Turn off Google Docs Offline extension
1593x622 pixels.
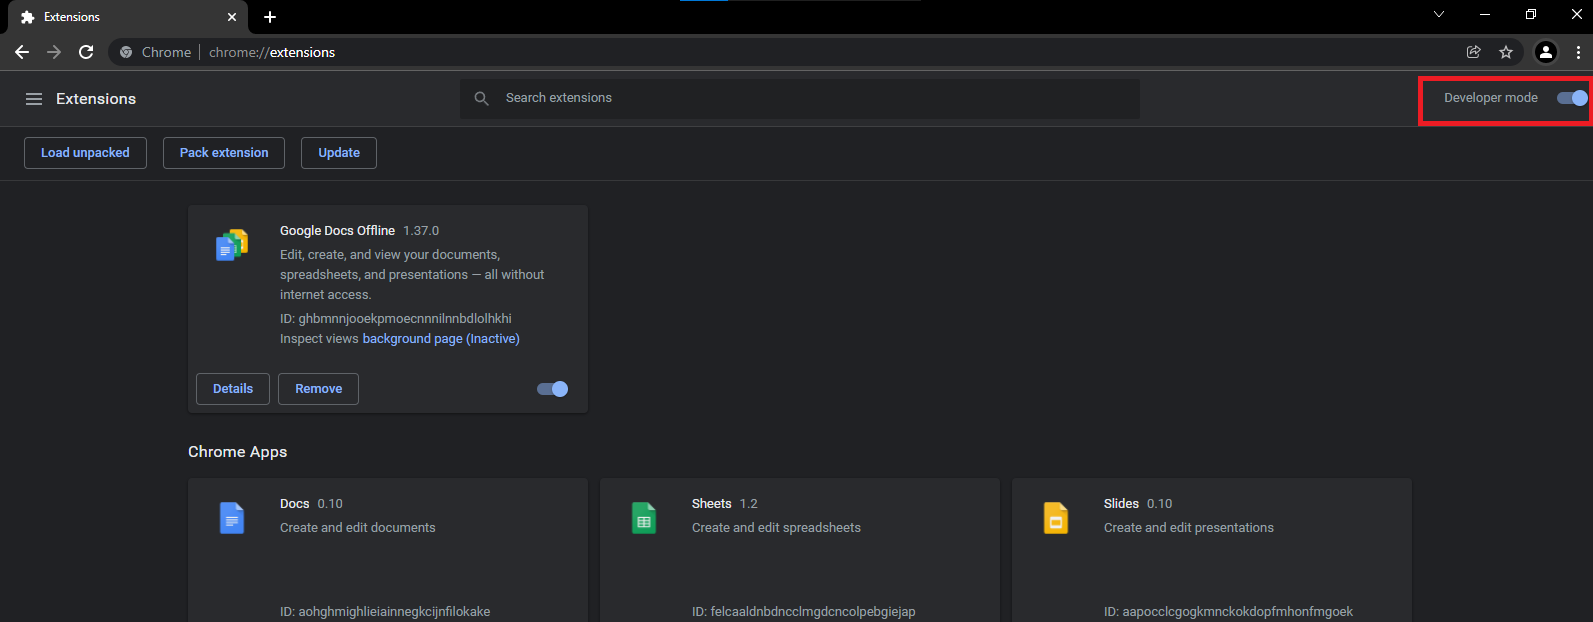coord(552,389)
